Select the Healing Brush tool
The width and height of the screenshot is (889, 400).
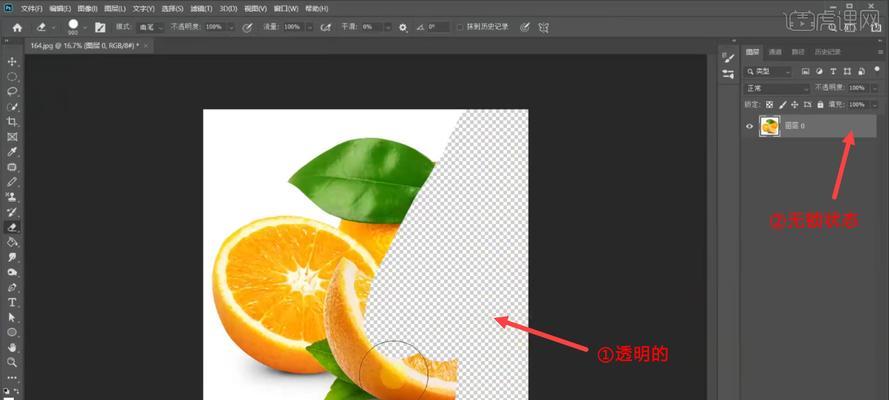point(12,167)
